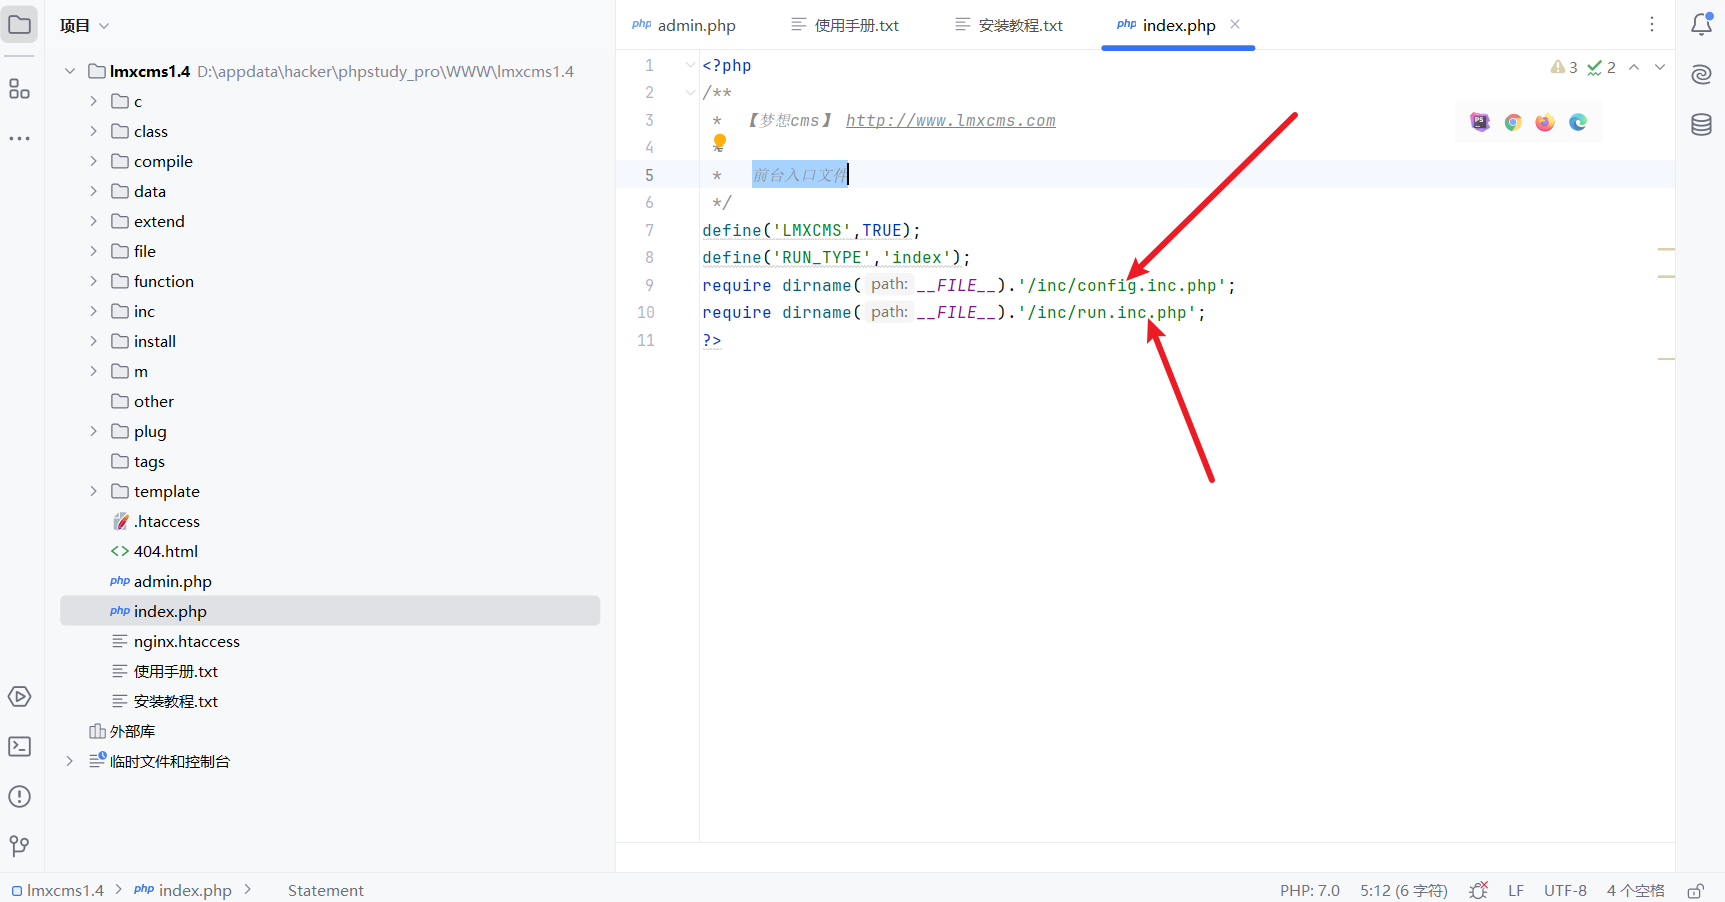Preview page in Chrome browser
This screenshot has width=1725, height=902.
(1513, 122)
